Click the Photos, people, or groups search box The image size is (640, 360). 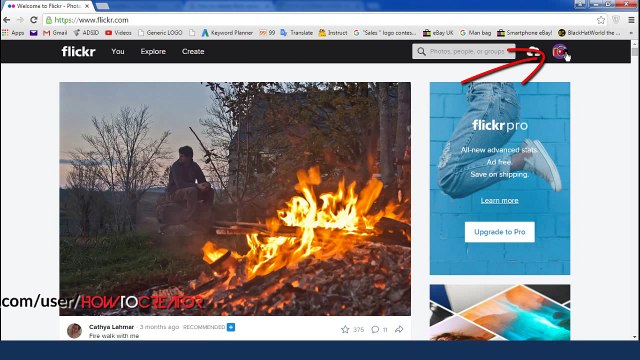pos(464,51)
